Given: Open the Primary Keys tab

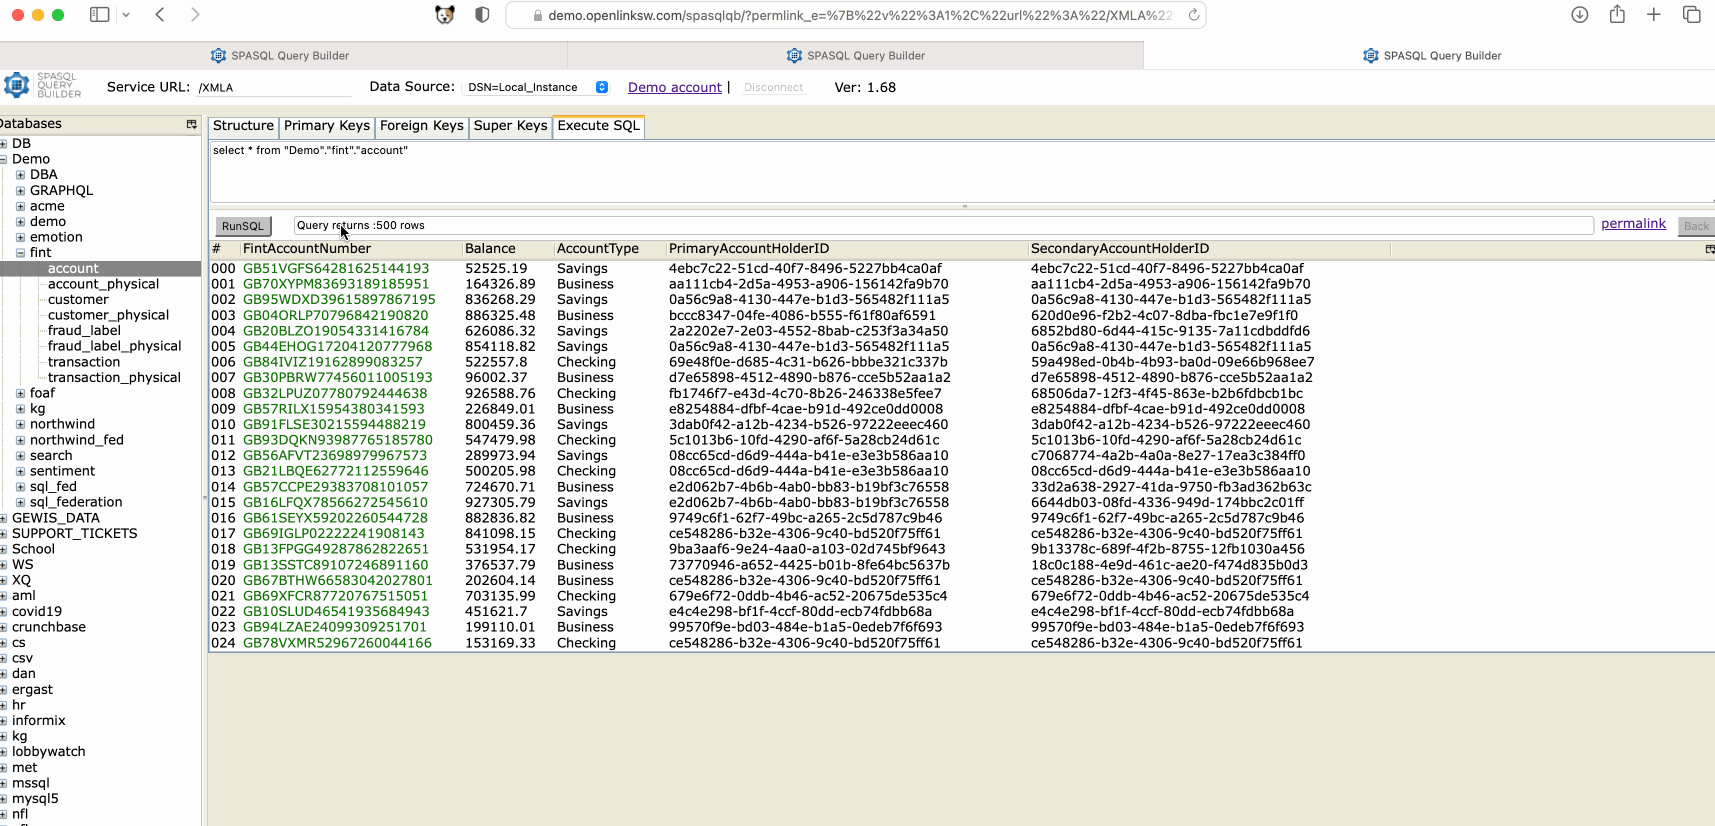Looking at the screenshot, I should (327, 126).
